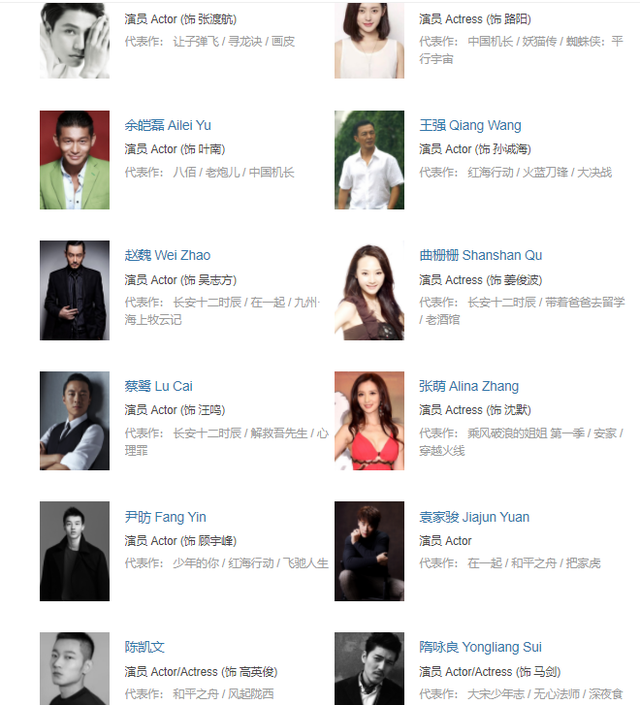The image size is (640, 705).
Task: Open the 尹昉 Fang Yin name link
Action: pos(165,517)
